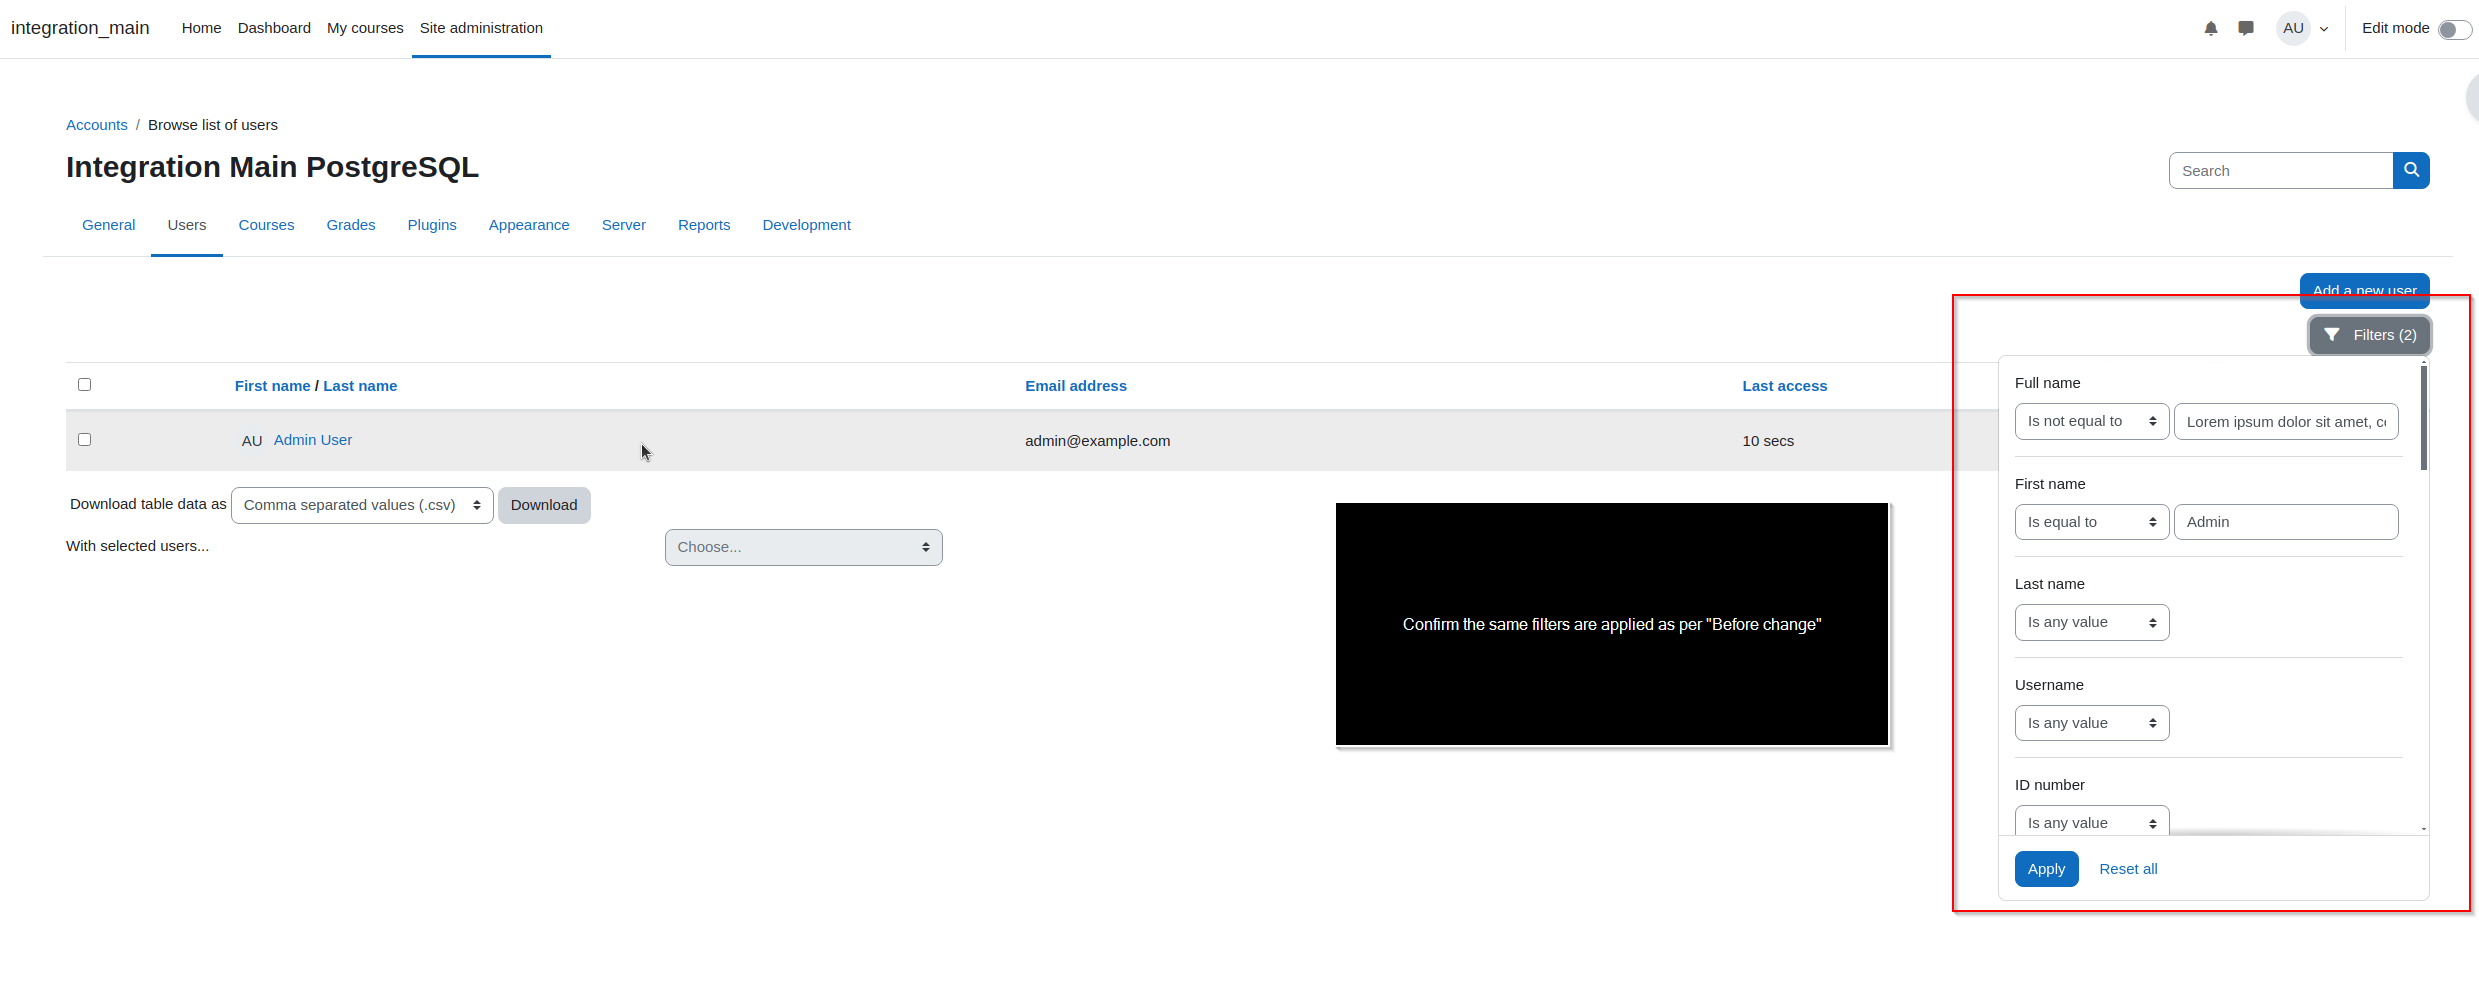Open the notifications bell icon
The image size is (2479, 988).
tap(2210, 29)
